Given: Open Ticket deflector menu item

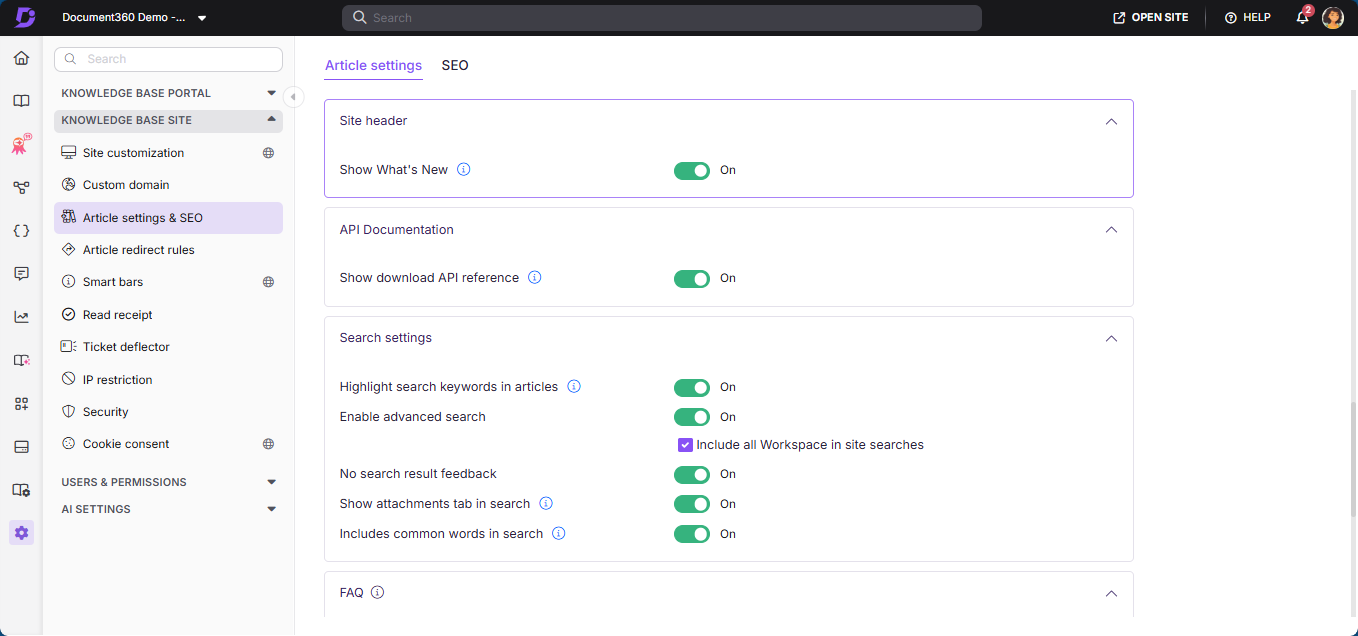Looking at the screenshot, I should click(x=168, y=347).
